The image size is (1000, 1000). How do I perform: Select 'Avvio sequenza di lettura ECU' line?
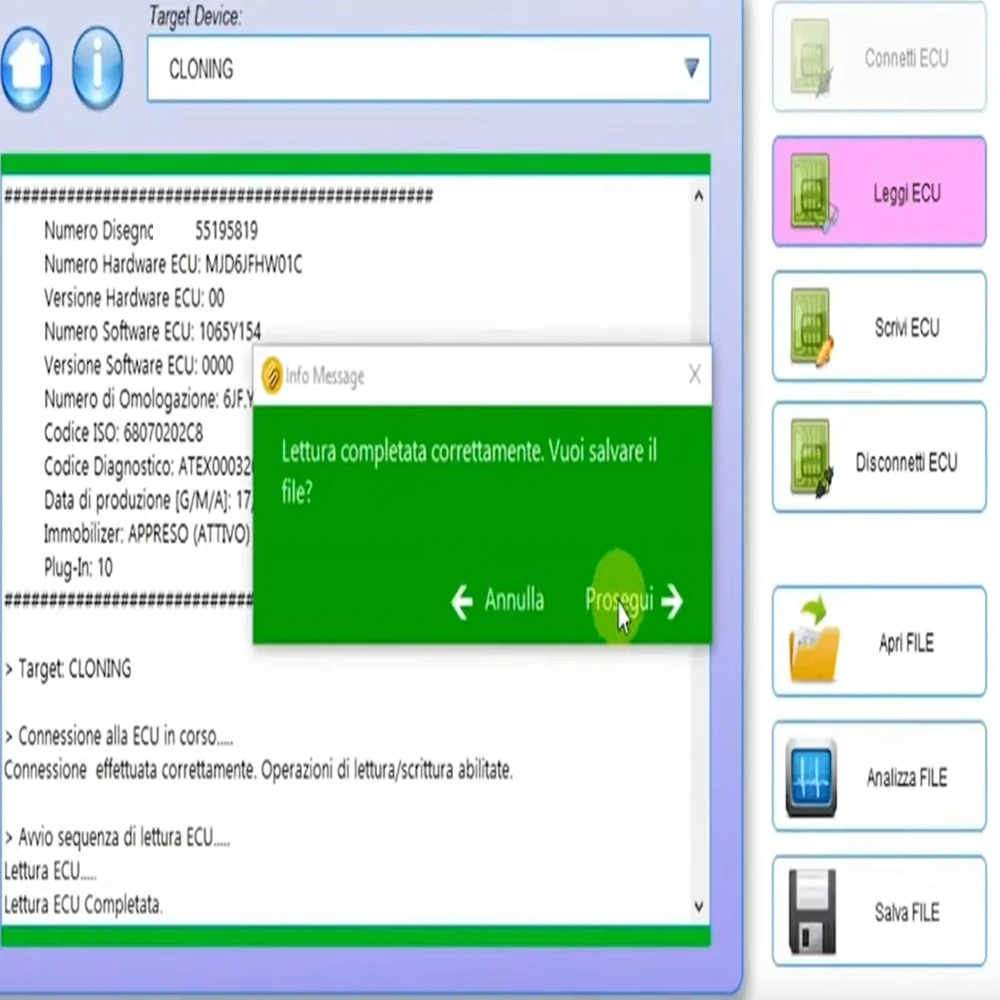tap(117, 837)
